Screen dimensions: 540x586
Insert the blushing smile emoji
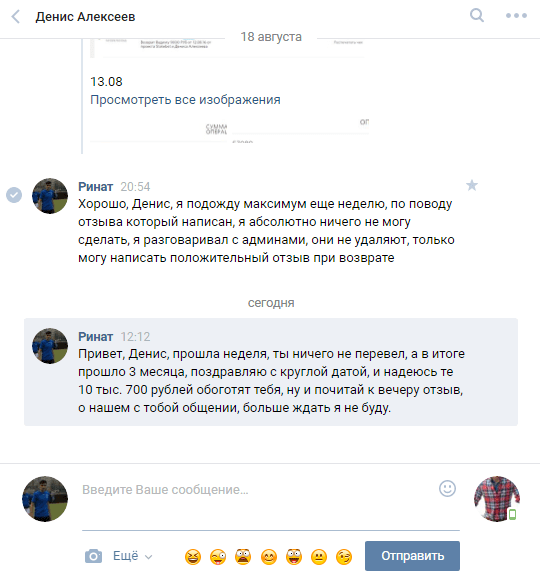tap(269, 557)
